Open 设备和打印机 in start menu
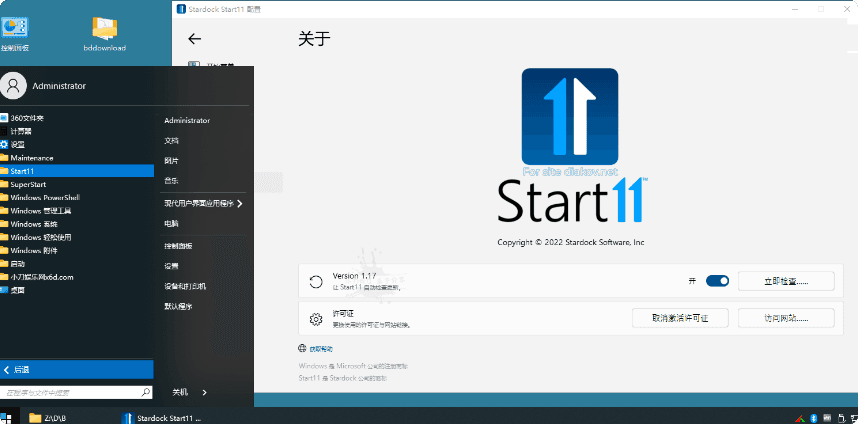Screen dimensions: 858x424 click(x=185, y=286)
